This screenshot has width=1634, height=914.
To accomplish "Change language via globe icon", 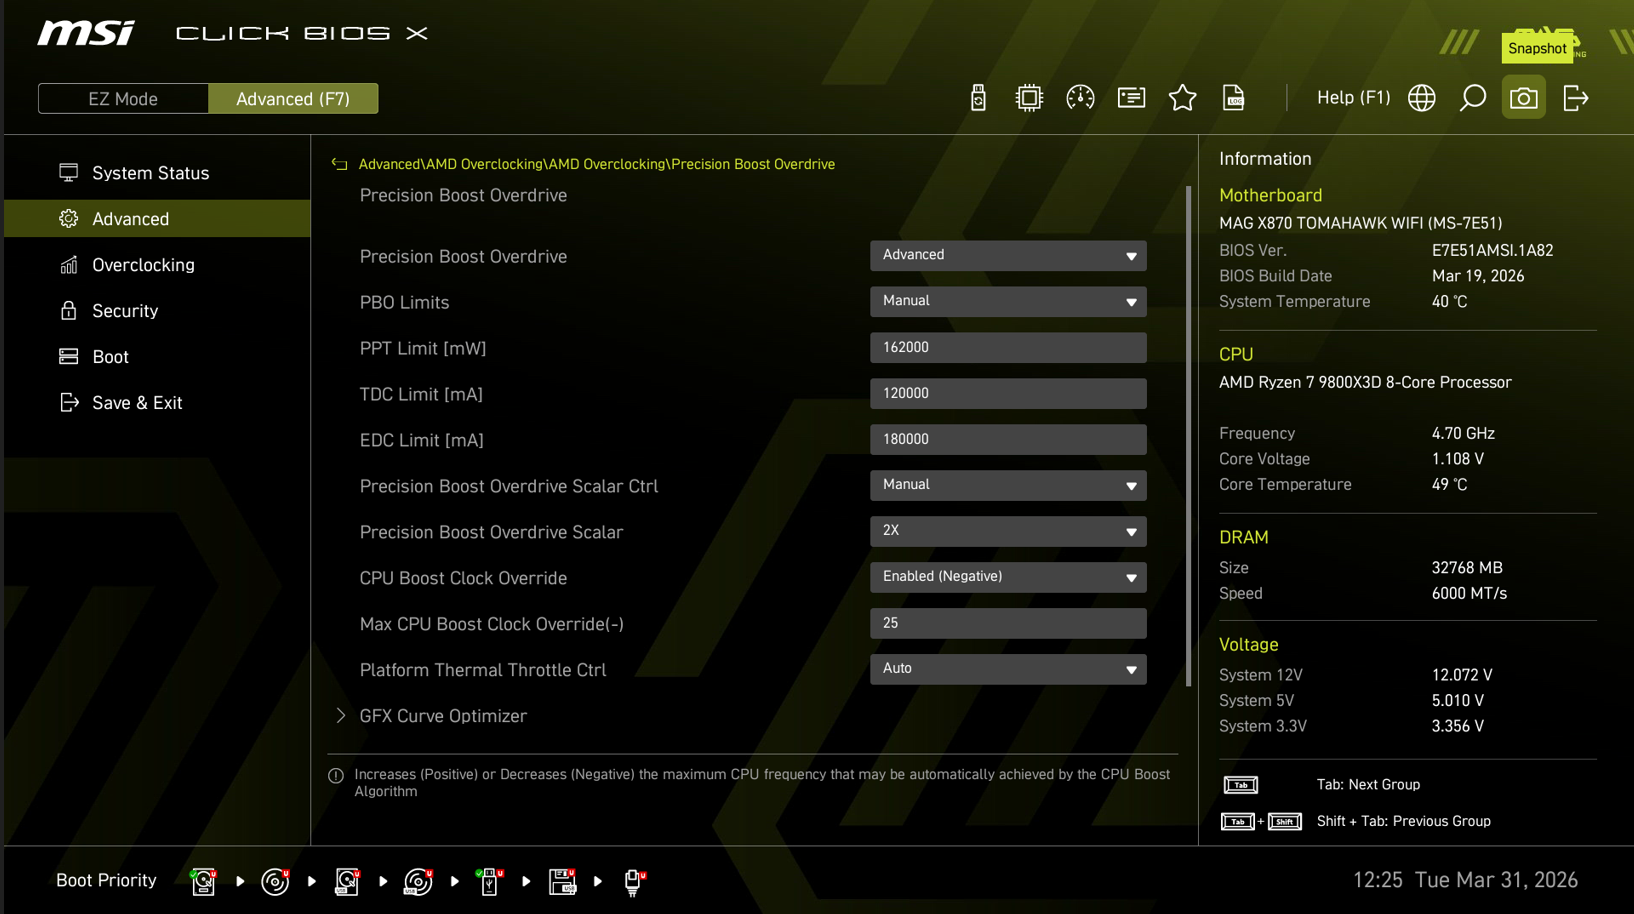I will [1421, 98].
